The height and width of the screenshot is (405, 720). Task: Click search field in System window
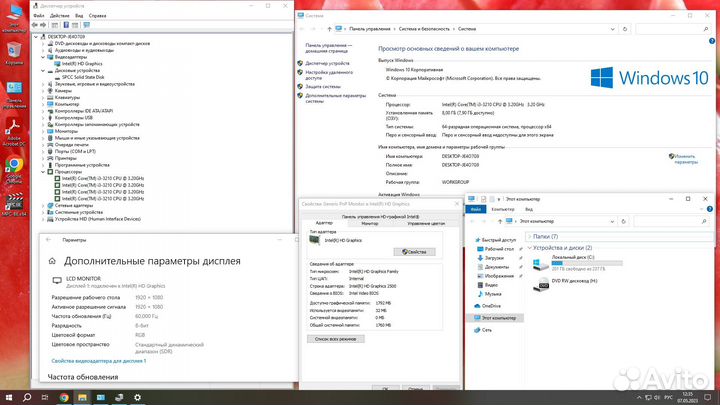(674, 29)
